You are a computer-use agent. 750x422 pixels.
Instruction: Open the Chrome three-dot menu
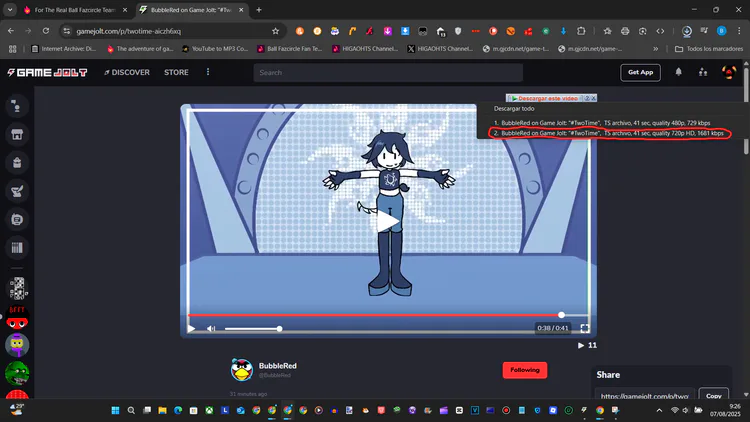tap(739, 31)
